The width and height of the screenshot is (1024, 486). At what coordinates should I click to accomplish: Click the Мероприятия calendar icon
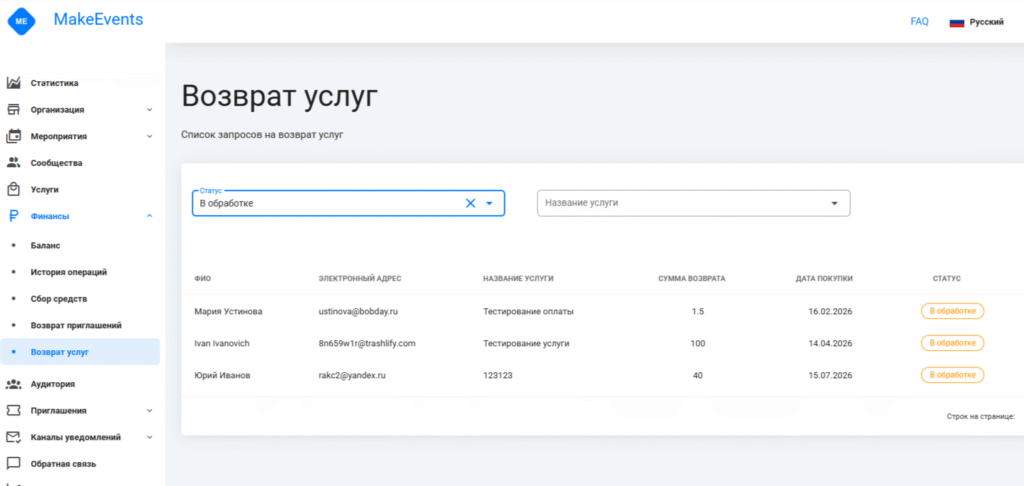[14, 137]
